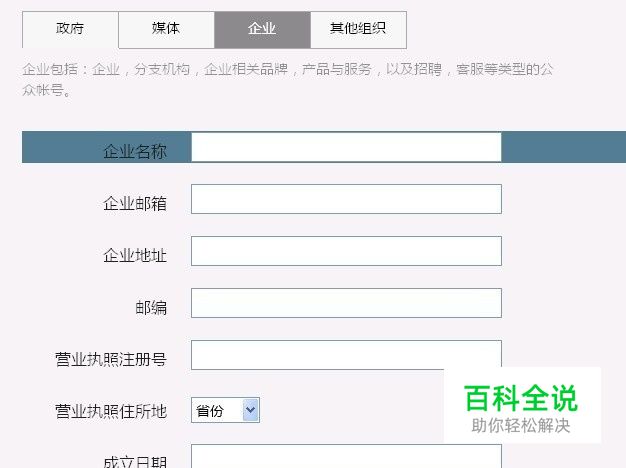Click into the 企业地址 field
Screen dimensions: 626x468
(346, 251)
